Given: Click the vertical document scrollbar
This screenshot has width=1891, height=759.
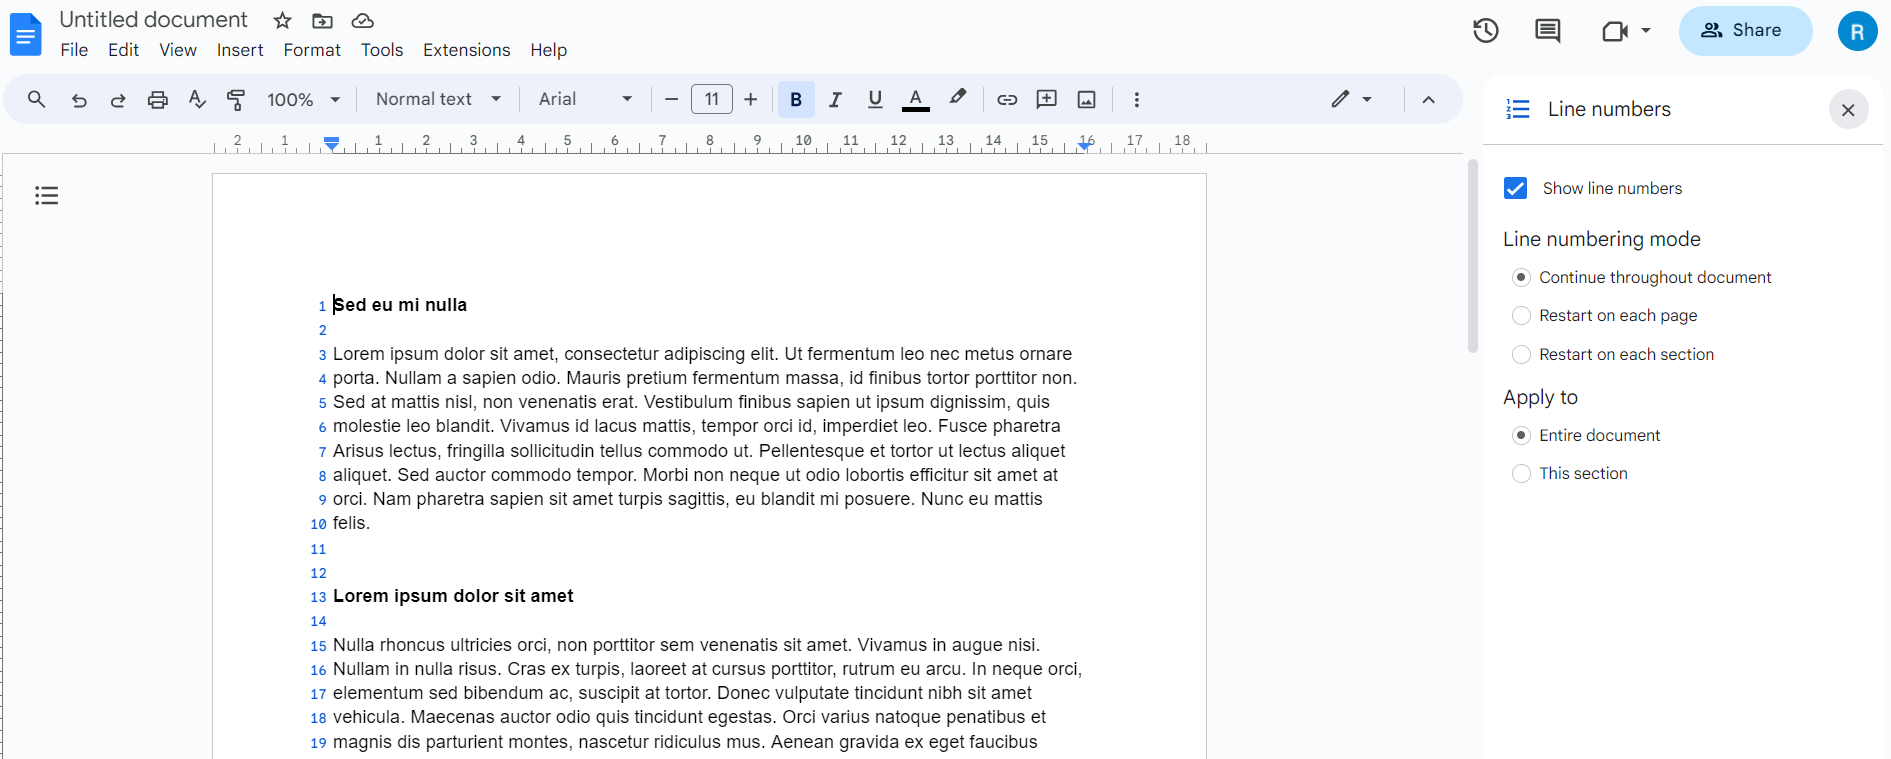Looking at the screenshot, I should point(1472,255).
